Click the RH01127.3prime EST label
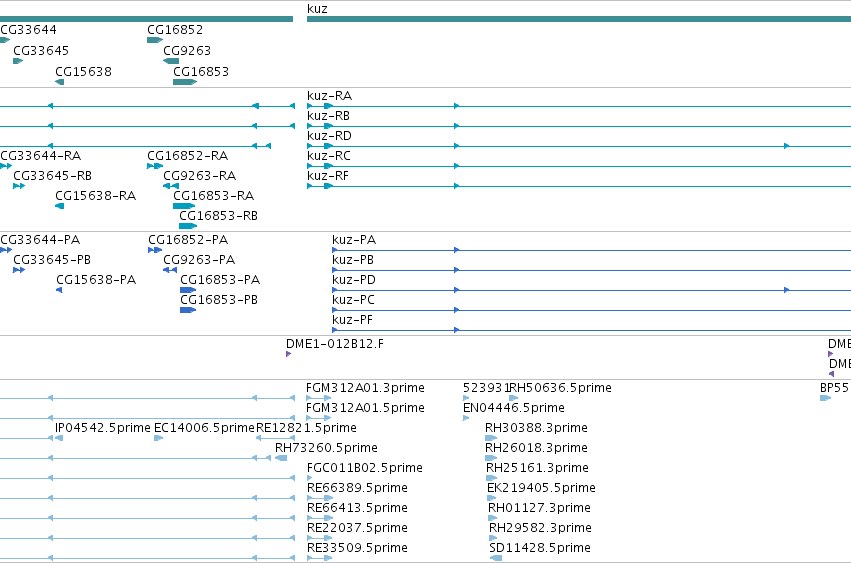This screenshot has height=563, width=851. [539, 509]
